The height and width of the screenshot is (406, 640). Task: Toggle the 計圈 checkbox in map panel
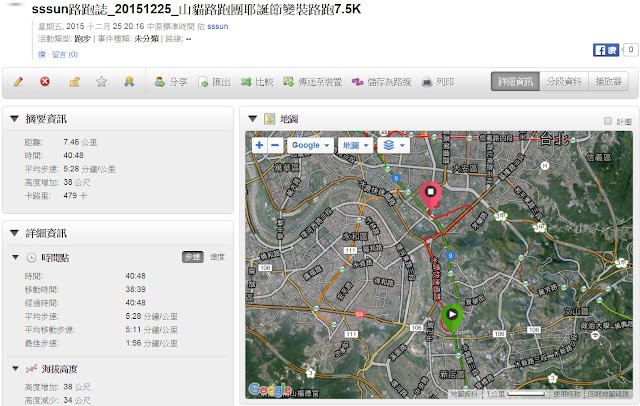tap(608, 120)
